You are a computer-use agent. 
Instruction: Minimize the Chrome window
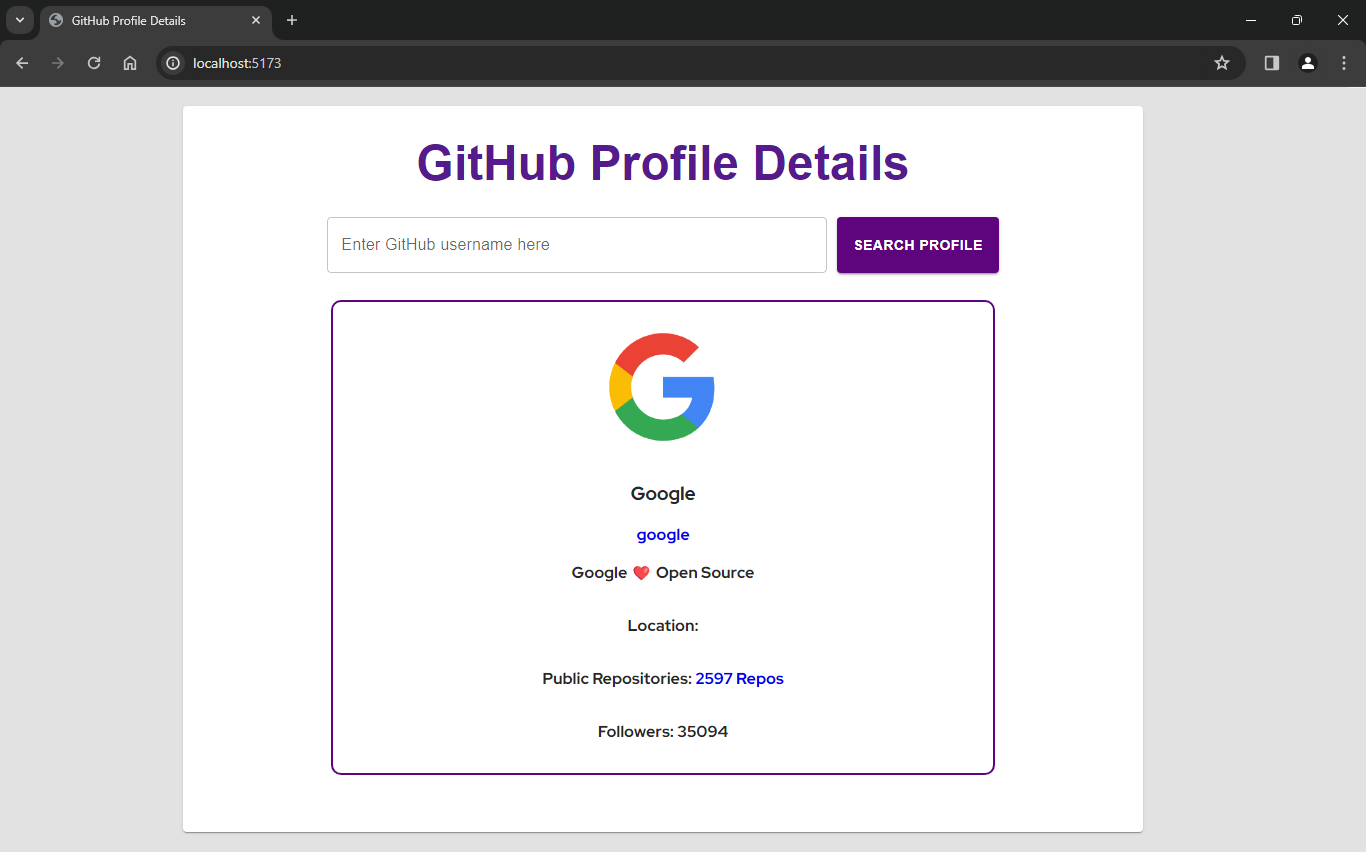tap(1251, 20)
